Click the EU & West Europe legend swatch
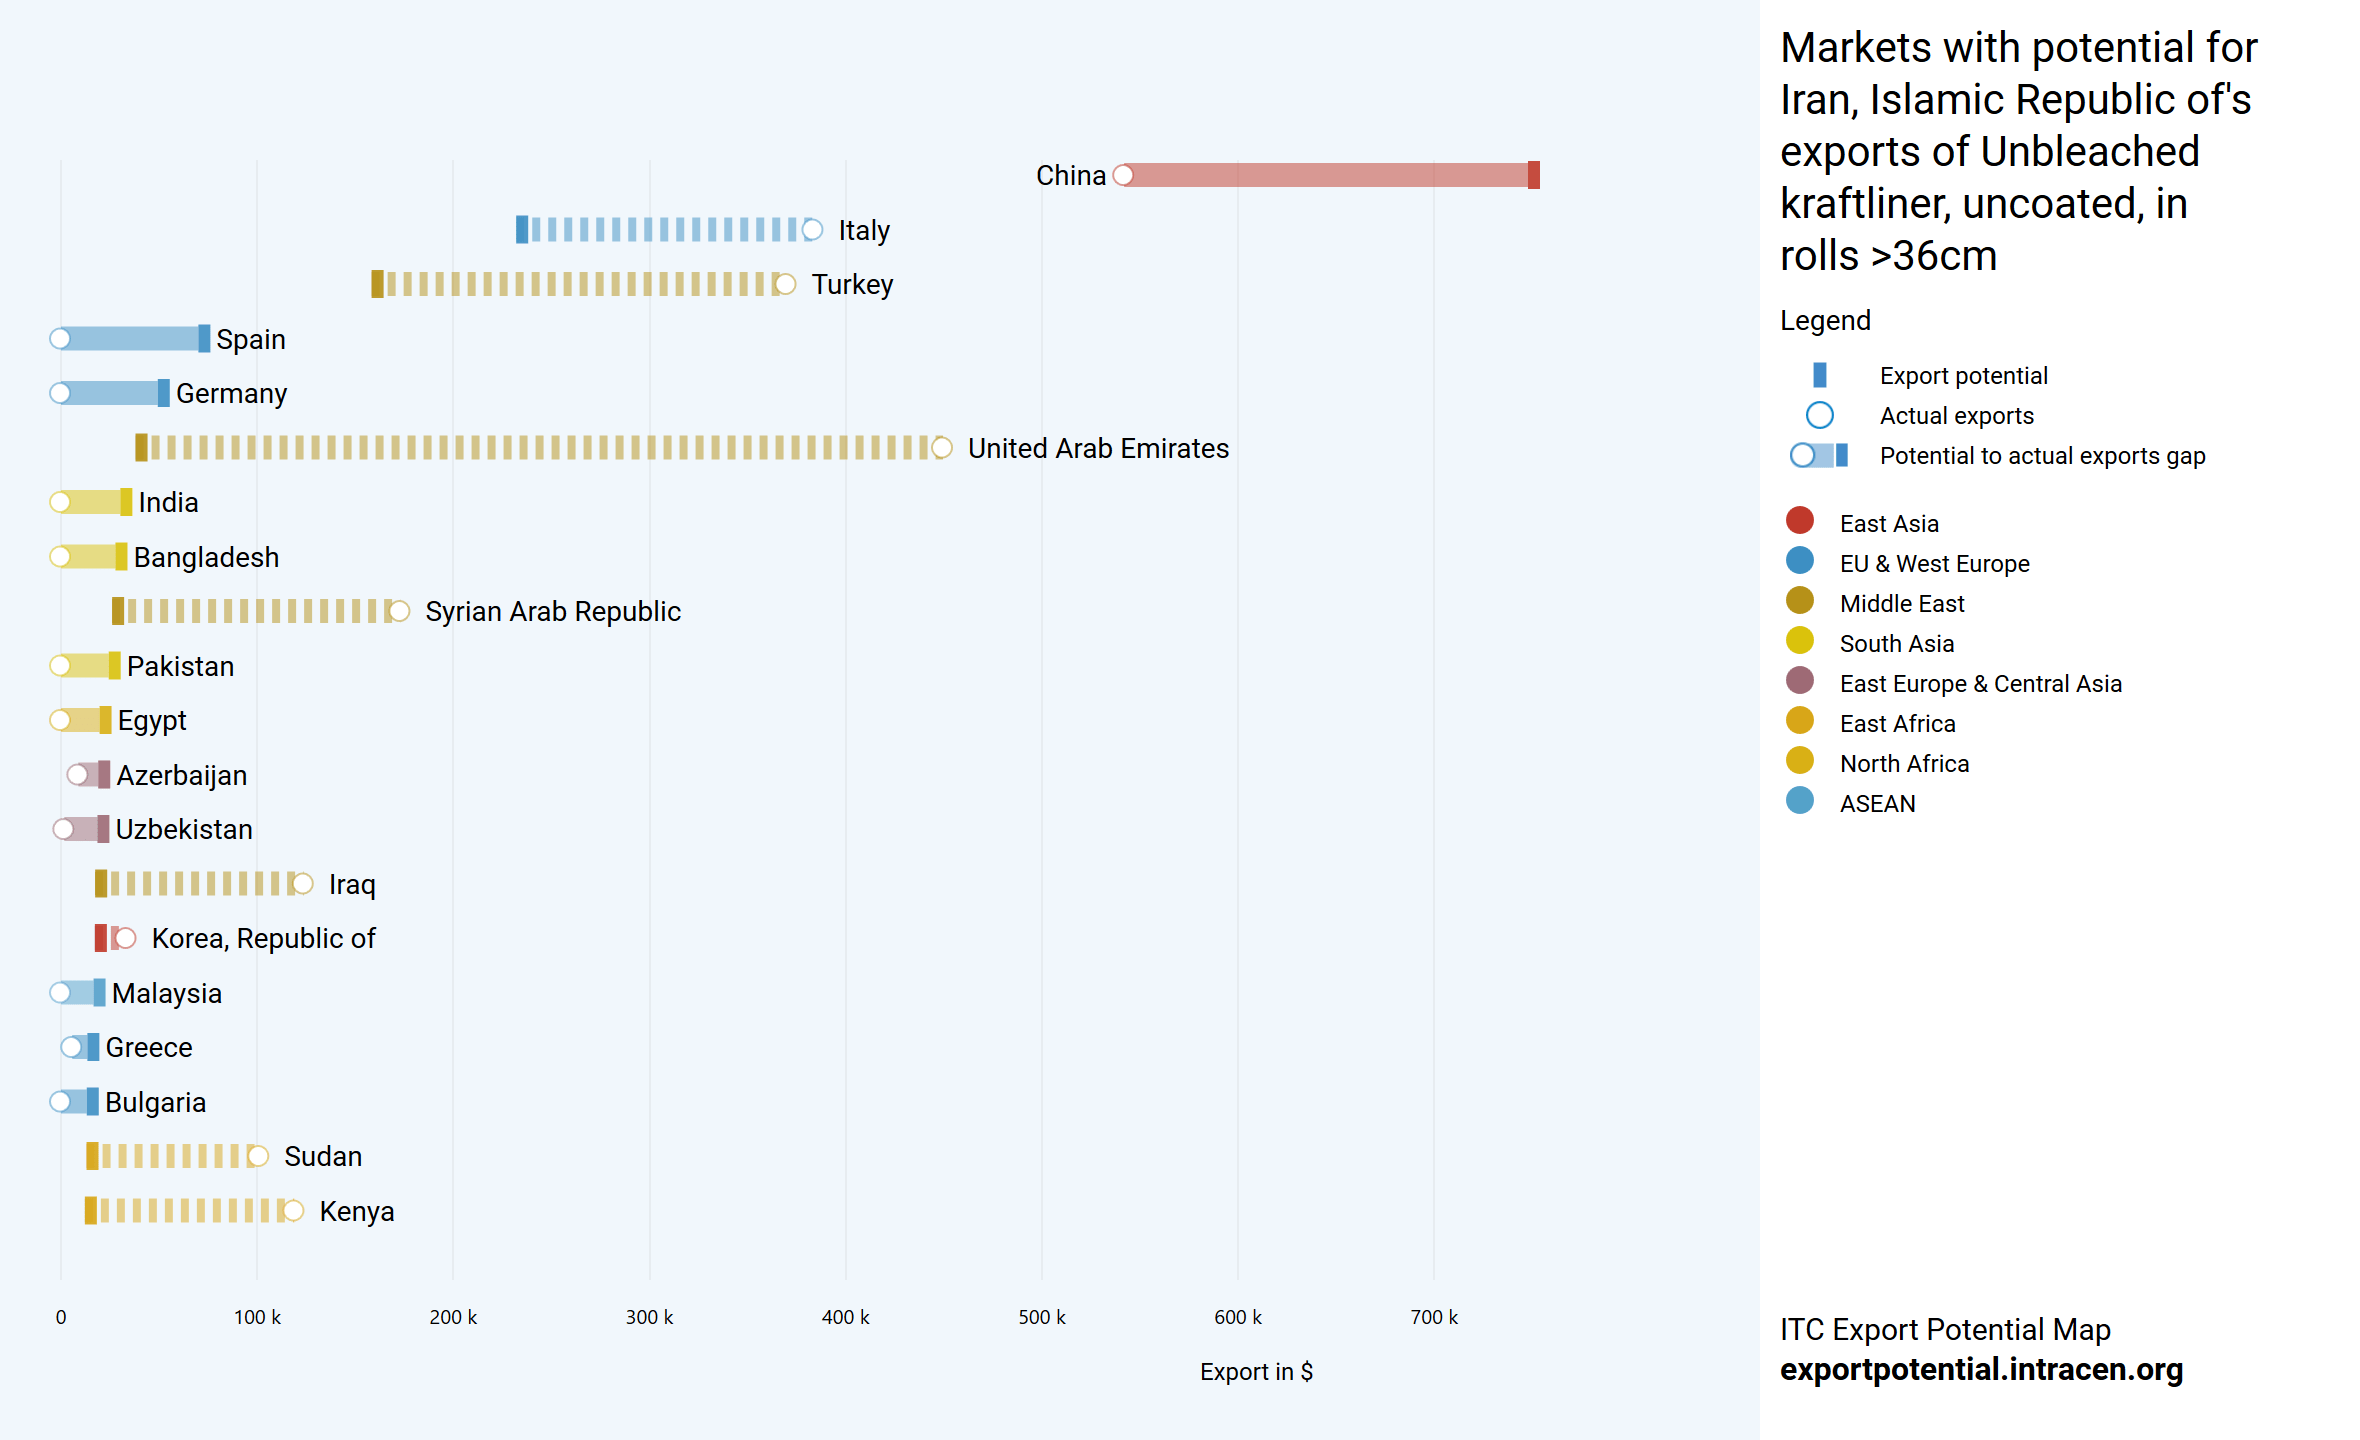Image resolution: width=2360 pixels, height=1440 pixels. click(x=1799, y=561)
